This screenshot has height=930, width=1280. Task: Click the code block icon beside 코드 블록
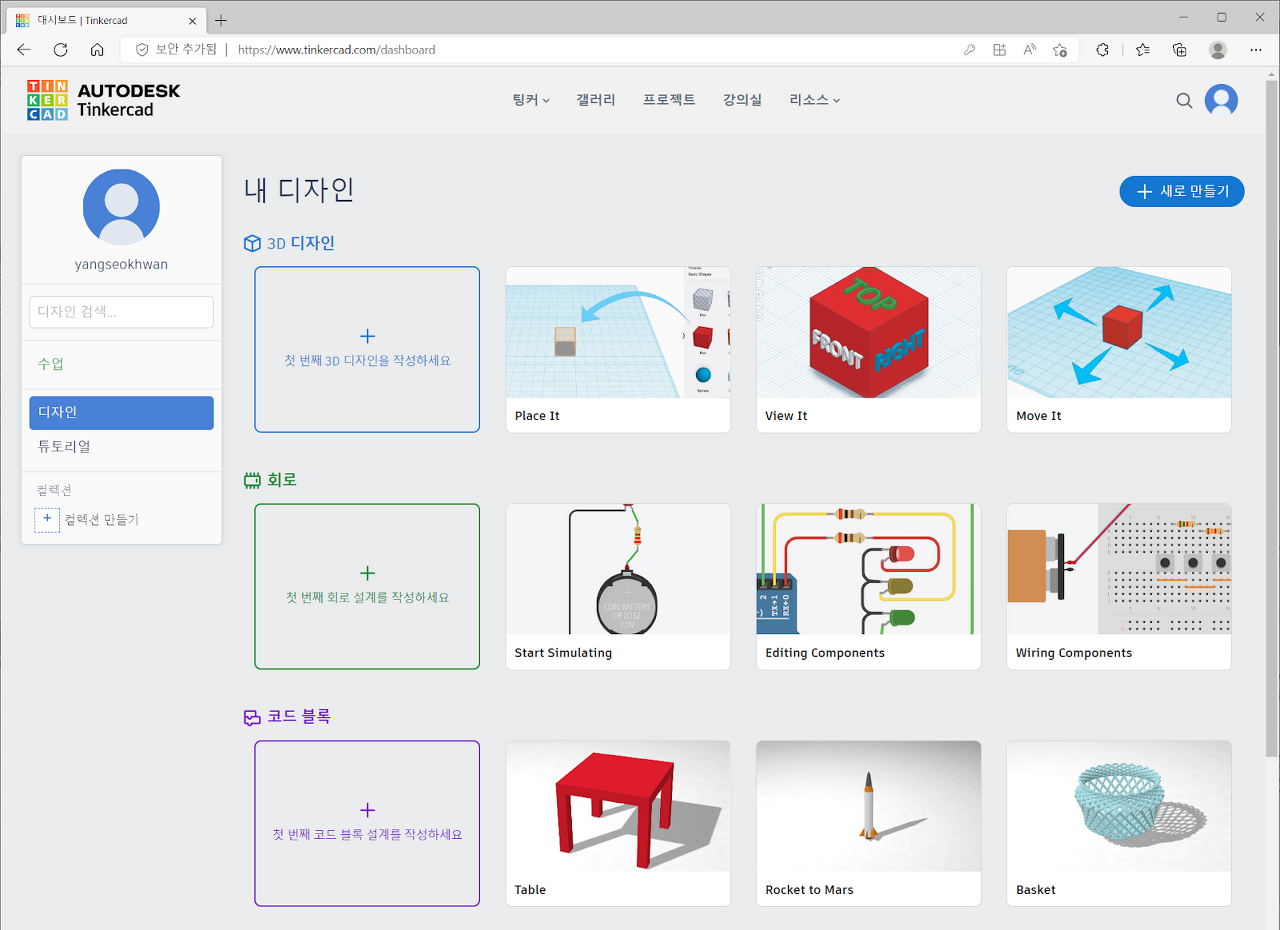click(252, 717)
